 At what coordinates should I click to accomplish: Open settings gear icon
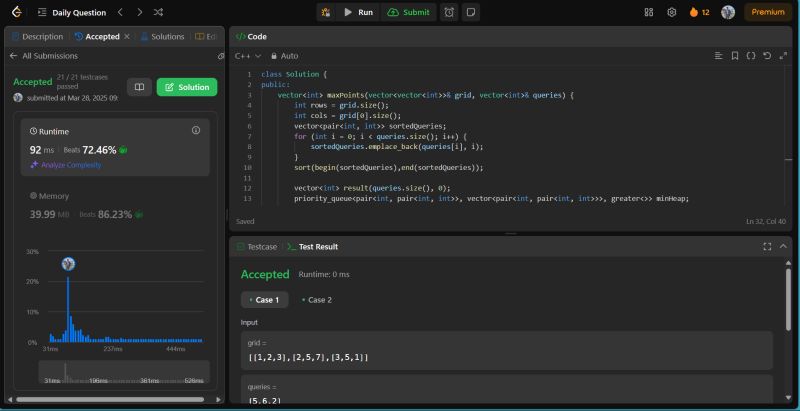(x=671, y=12)
